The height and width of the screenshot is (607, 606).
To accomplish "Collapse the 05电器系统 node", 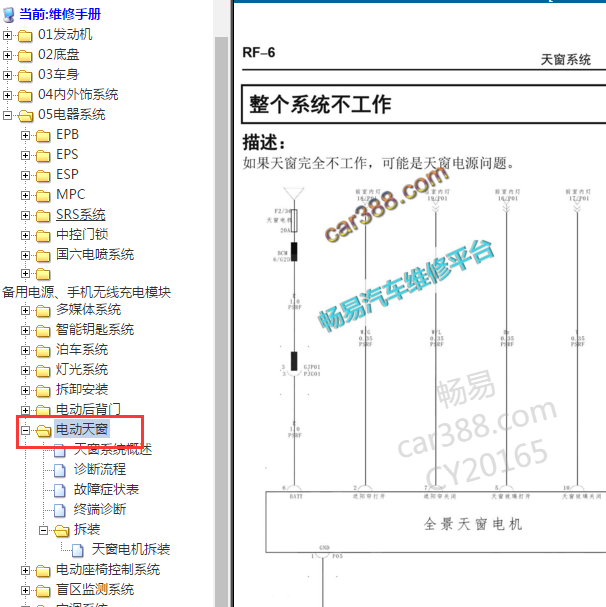I will [x=7, y=115].
